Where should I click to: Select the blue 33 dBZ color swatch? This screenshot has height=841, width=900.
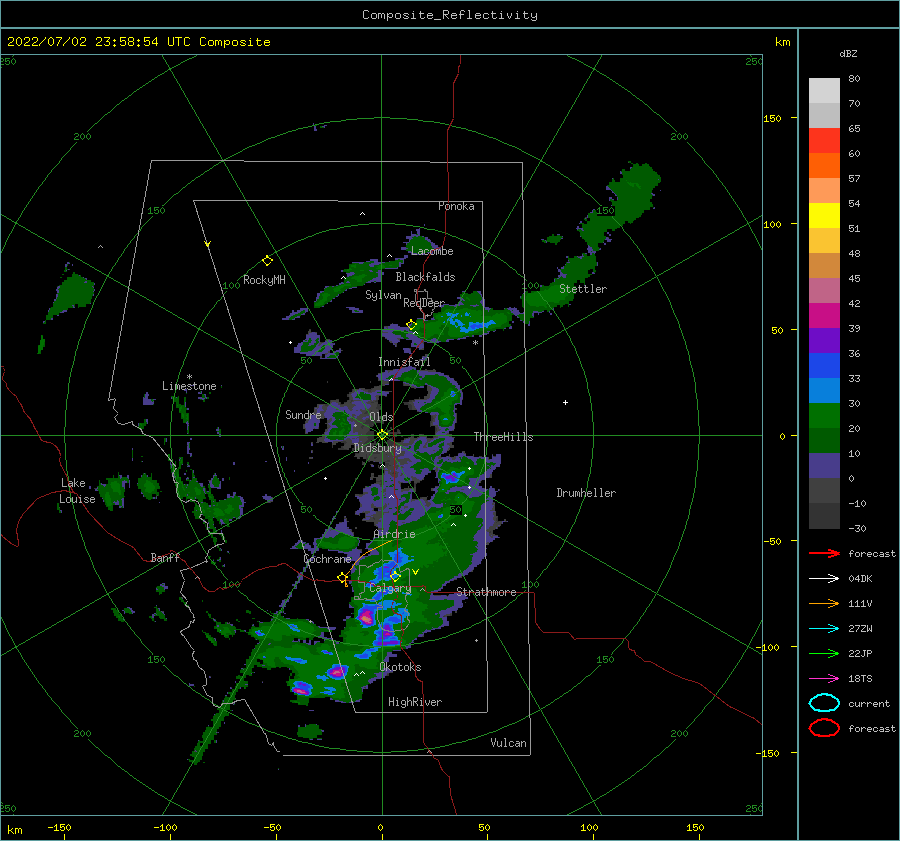coord(824,390)
